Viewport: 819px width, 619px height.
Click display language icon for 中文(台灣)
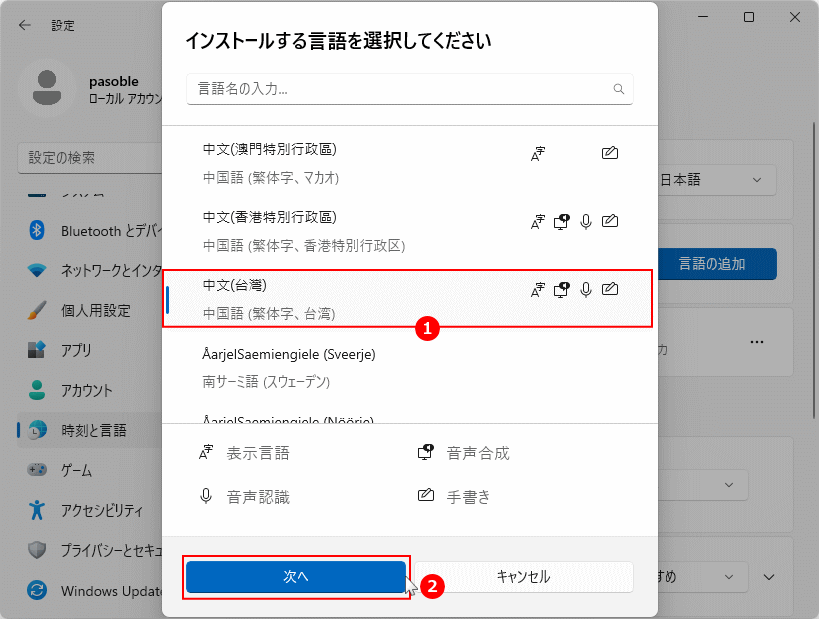coord(538,289)
